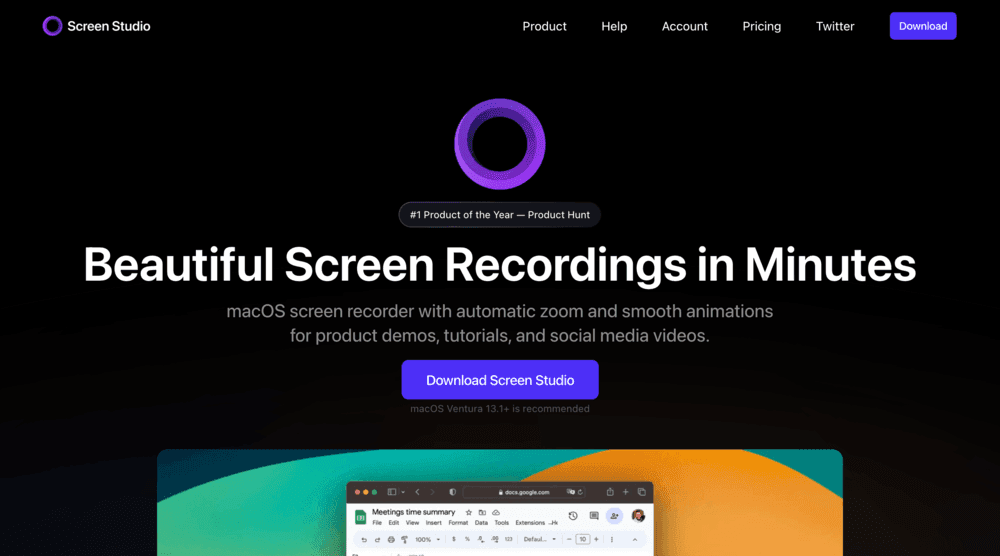Open the Default font dropdown
1000x556 pixels.
pos(540,539)
